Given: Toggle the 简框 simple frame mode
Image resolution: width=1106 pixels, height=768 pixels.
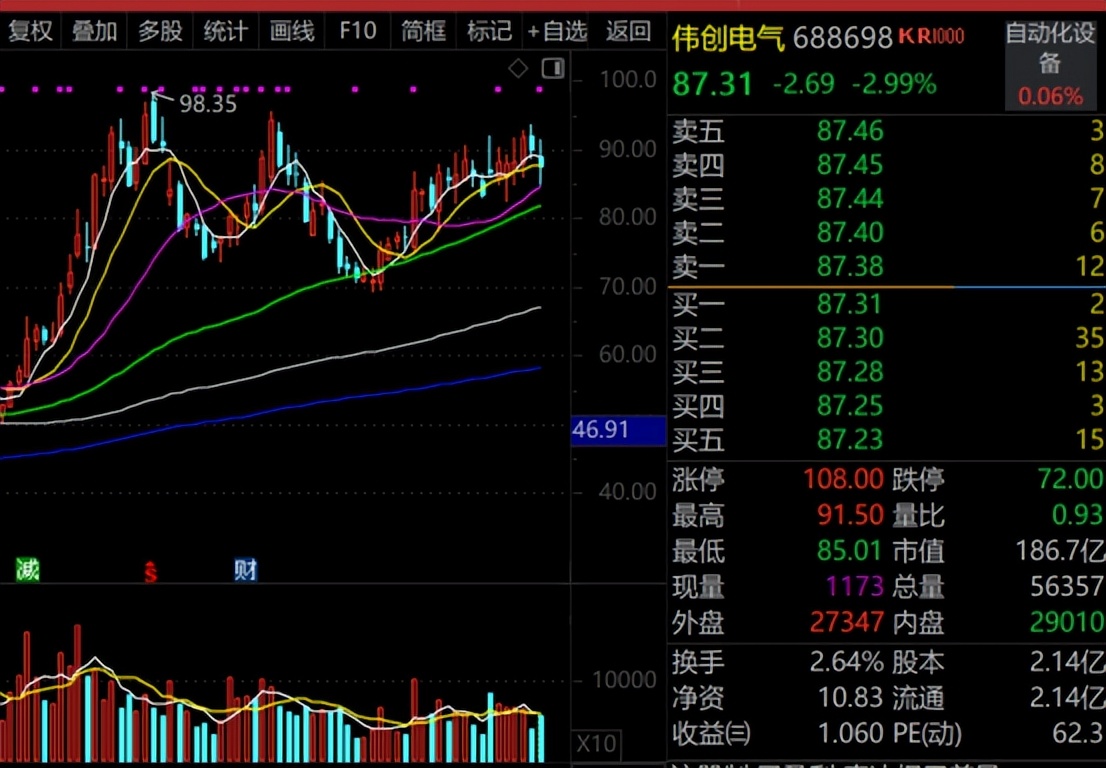Looking at the screenshot, I should (423, 31).
